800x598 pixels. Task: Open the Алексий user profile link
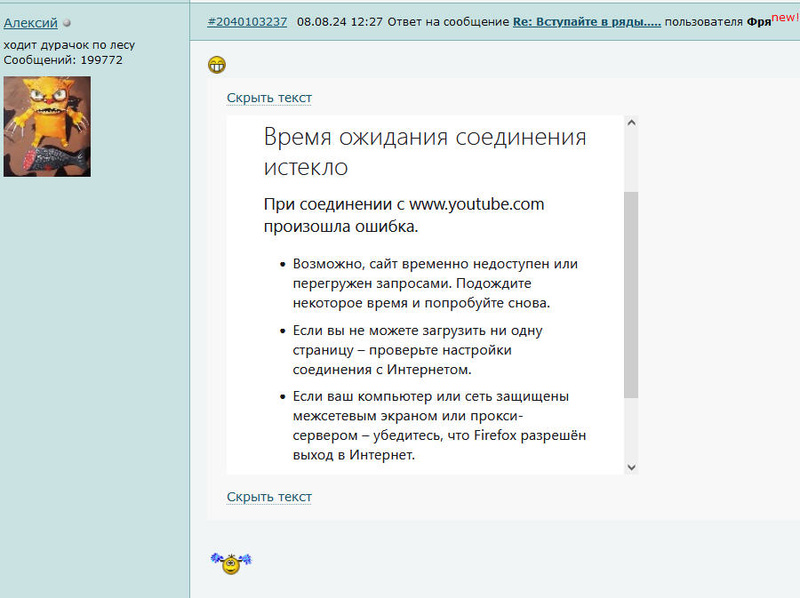pyautogui.click(x=30, y=23)
